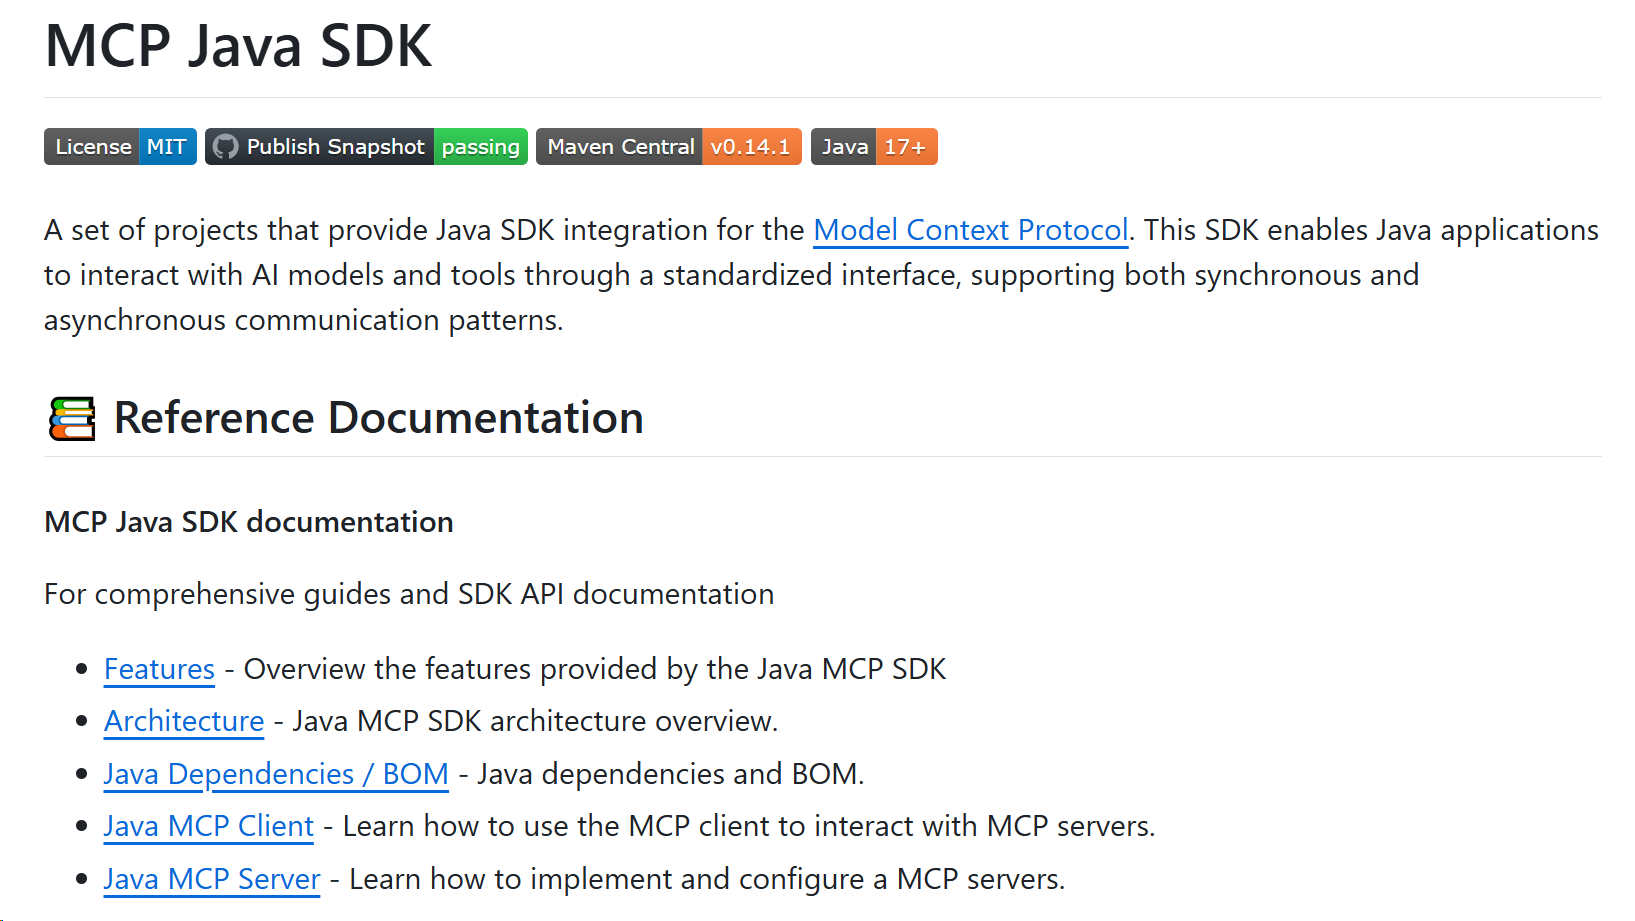Click the Java 17+ badge
Screen dimensions: 1635x921
(874, 147)
